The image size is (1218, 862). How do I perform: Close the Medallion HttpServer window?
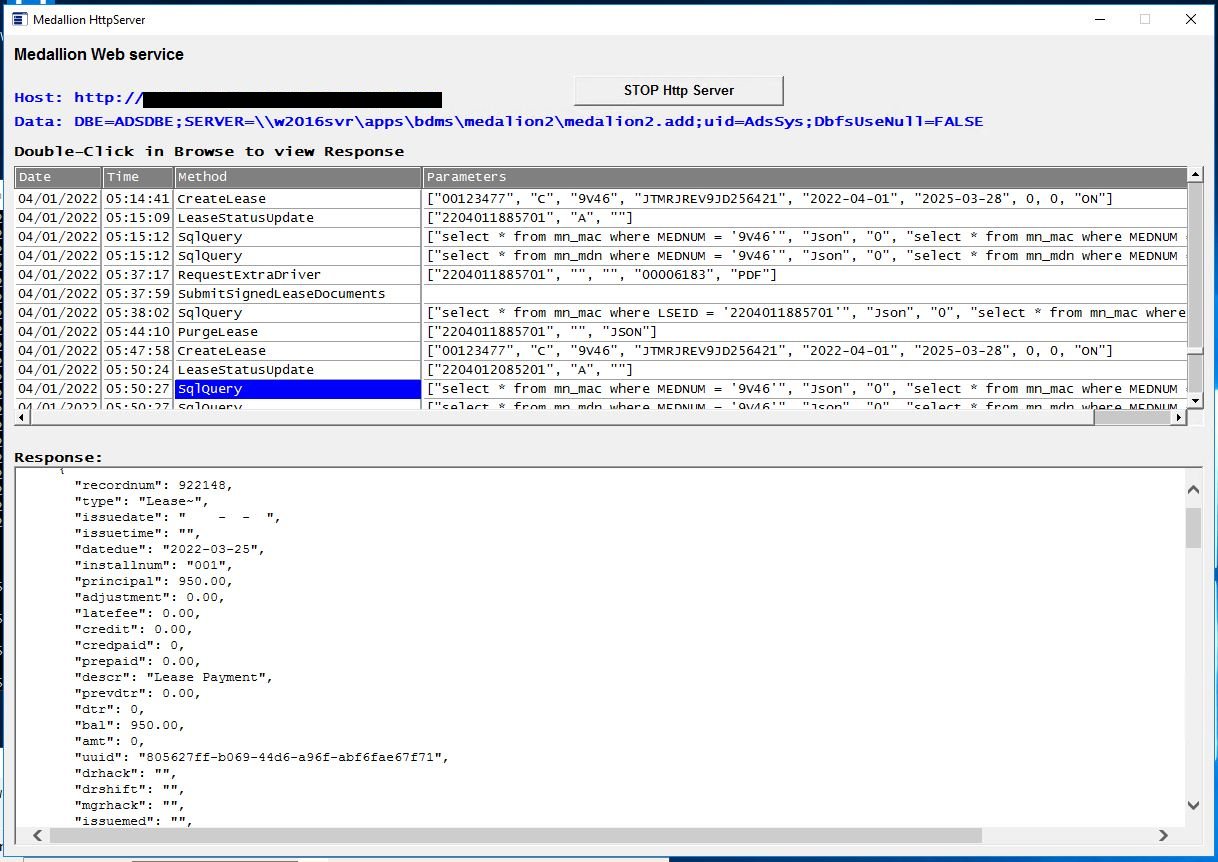point(1191,19)
